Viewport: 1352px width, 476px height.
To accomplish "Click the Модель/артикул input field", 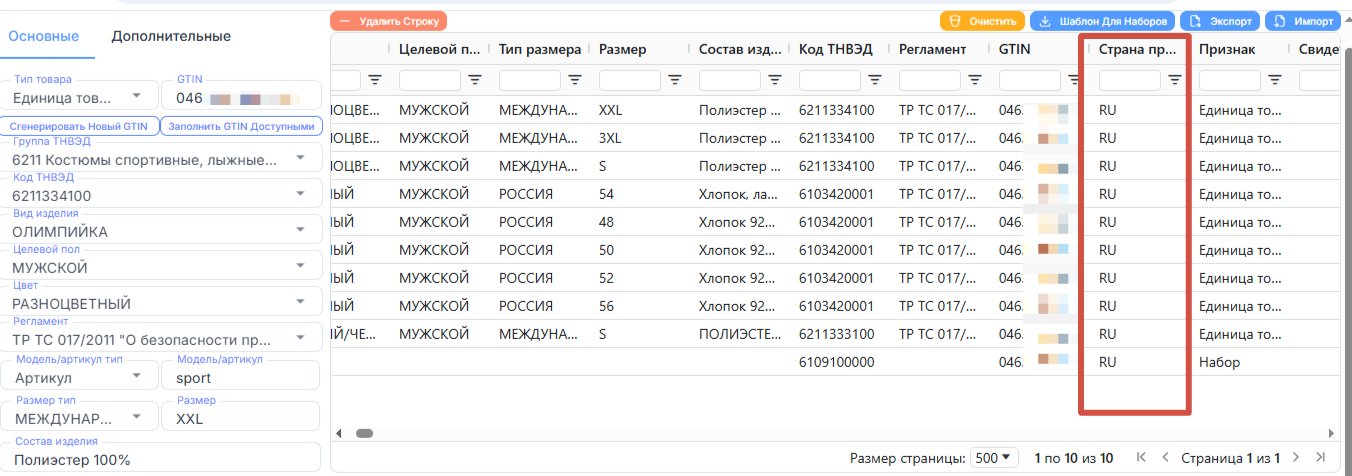I will click(x=240, y=376).
